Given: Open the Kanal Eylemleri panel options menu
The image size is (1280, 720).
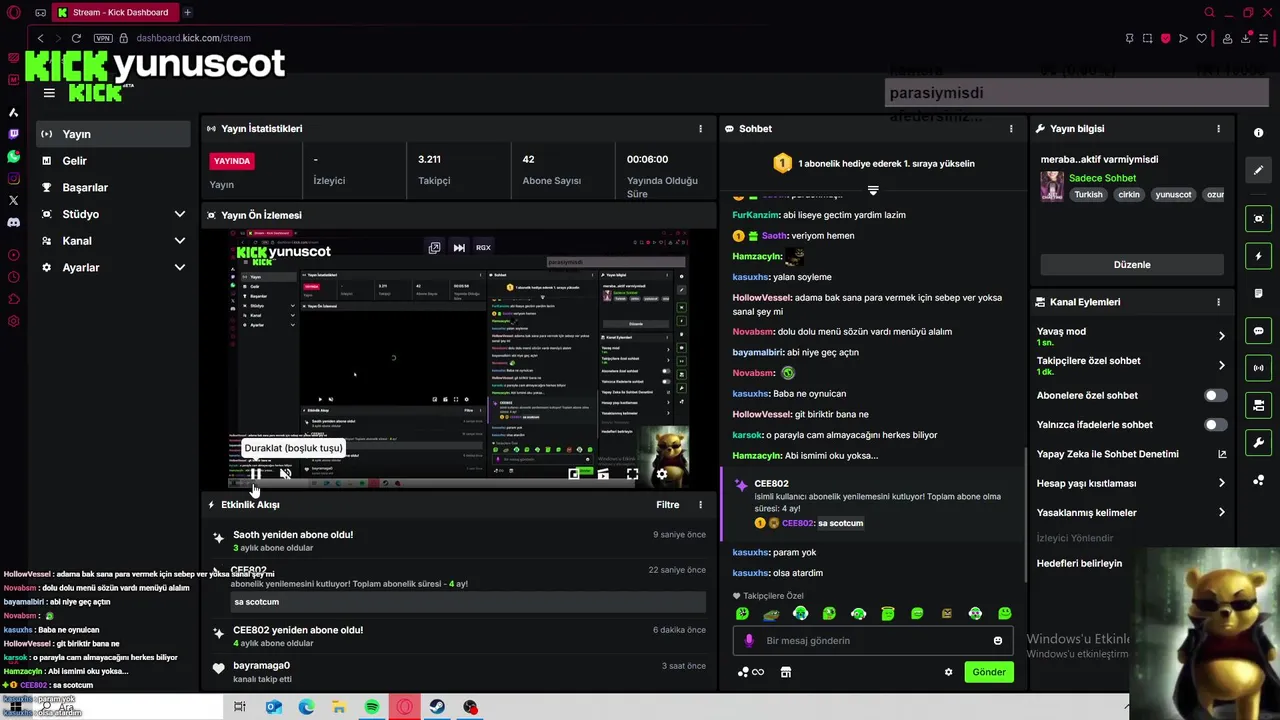Looking at the screenshot, I should [x=1218, y=302].
